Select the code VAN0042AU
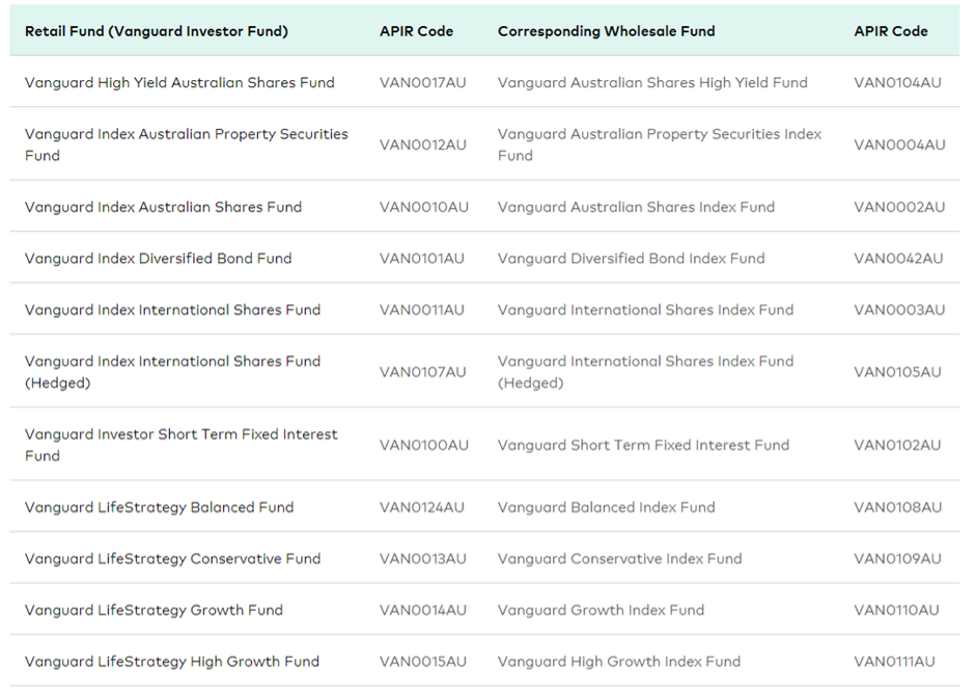Viewport: 979px width, 693px height. [898, 258]
